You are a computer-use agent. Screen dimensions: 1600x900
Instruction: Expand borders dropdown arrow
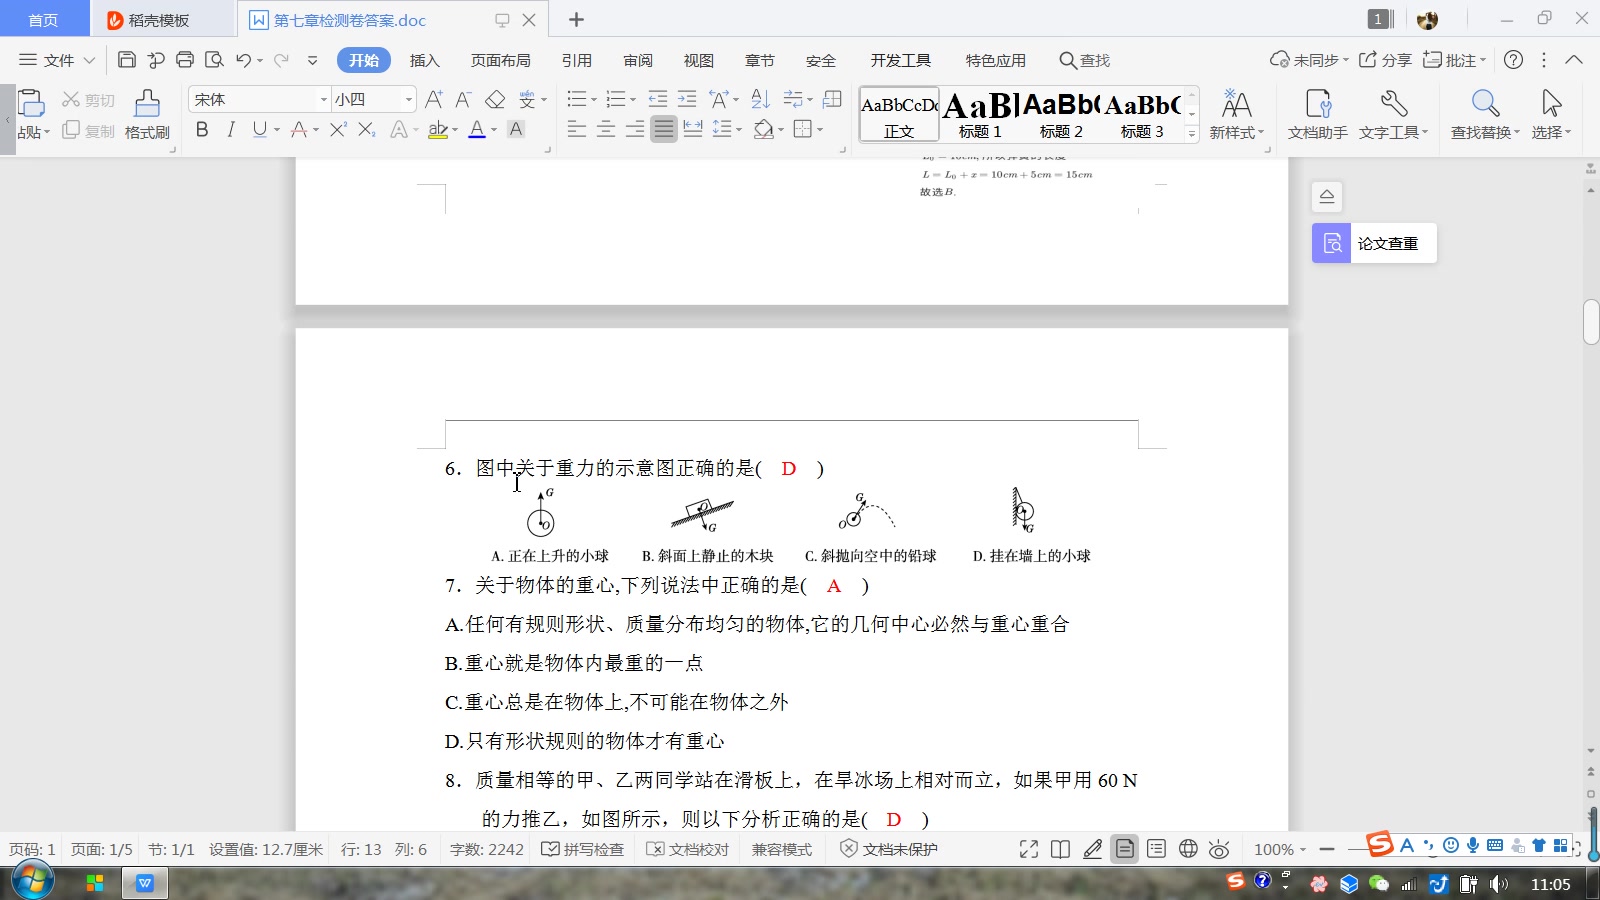[x=819, y=130]
